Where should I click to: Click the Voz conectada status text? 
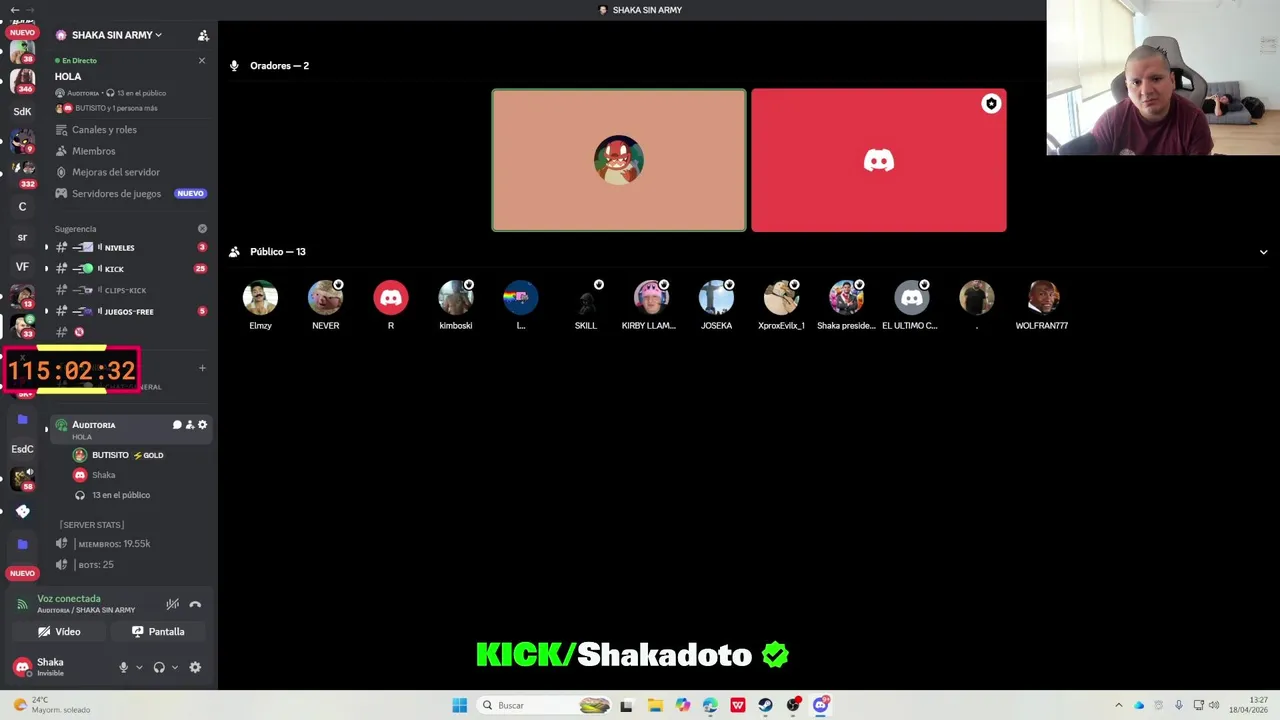coord(69,599)
